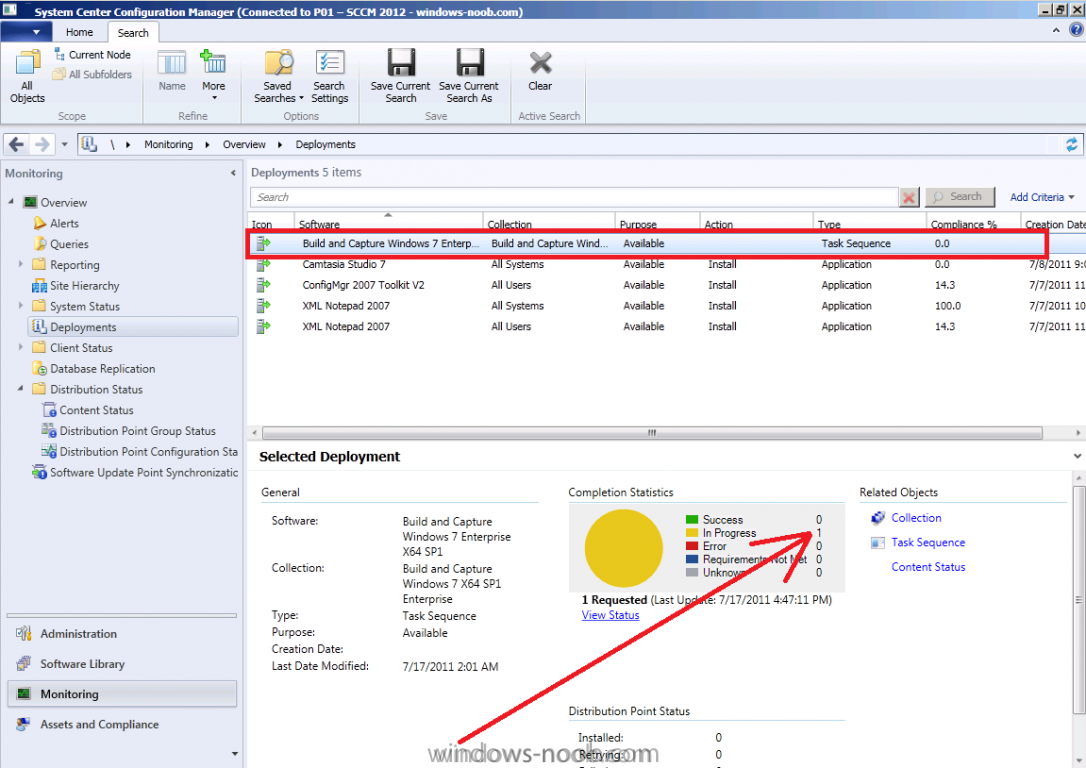
Task: Clear the search box with the red X
Action: [x=909, y=197]
